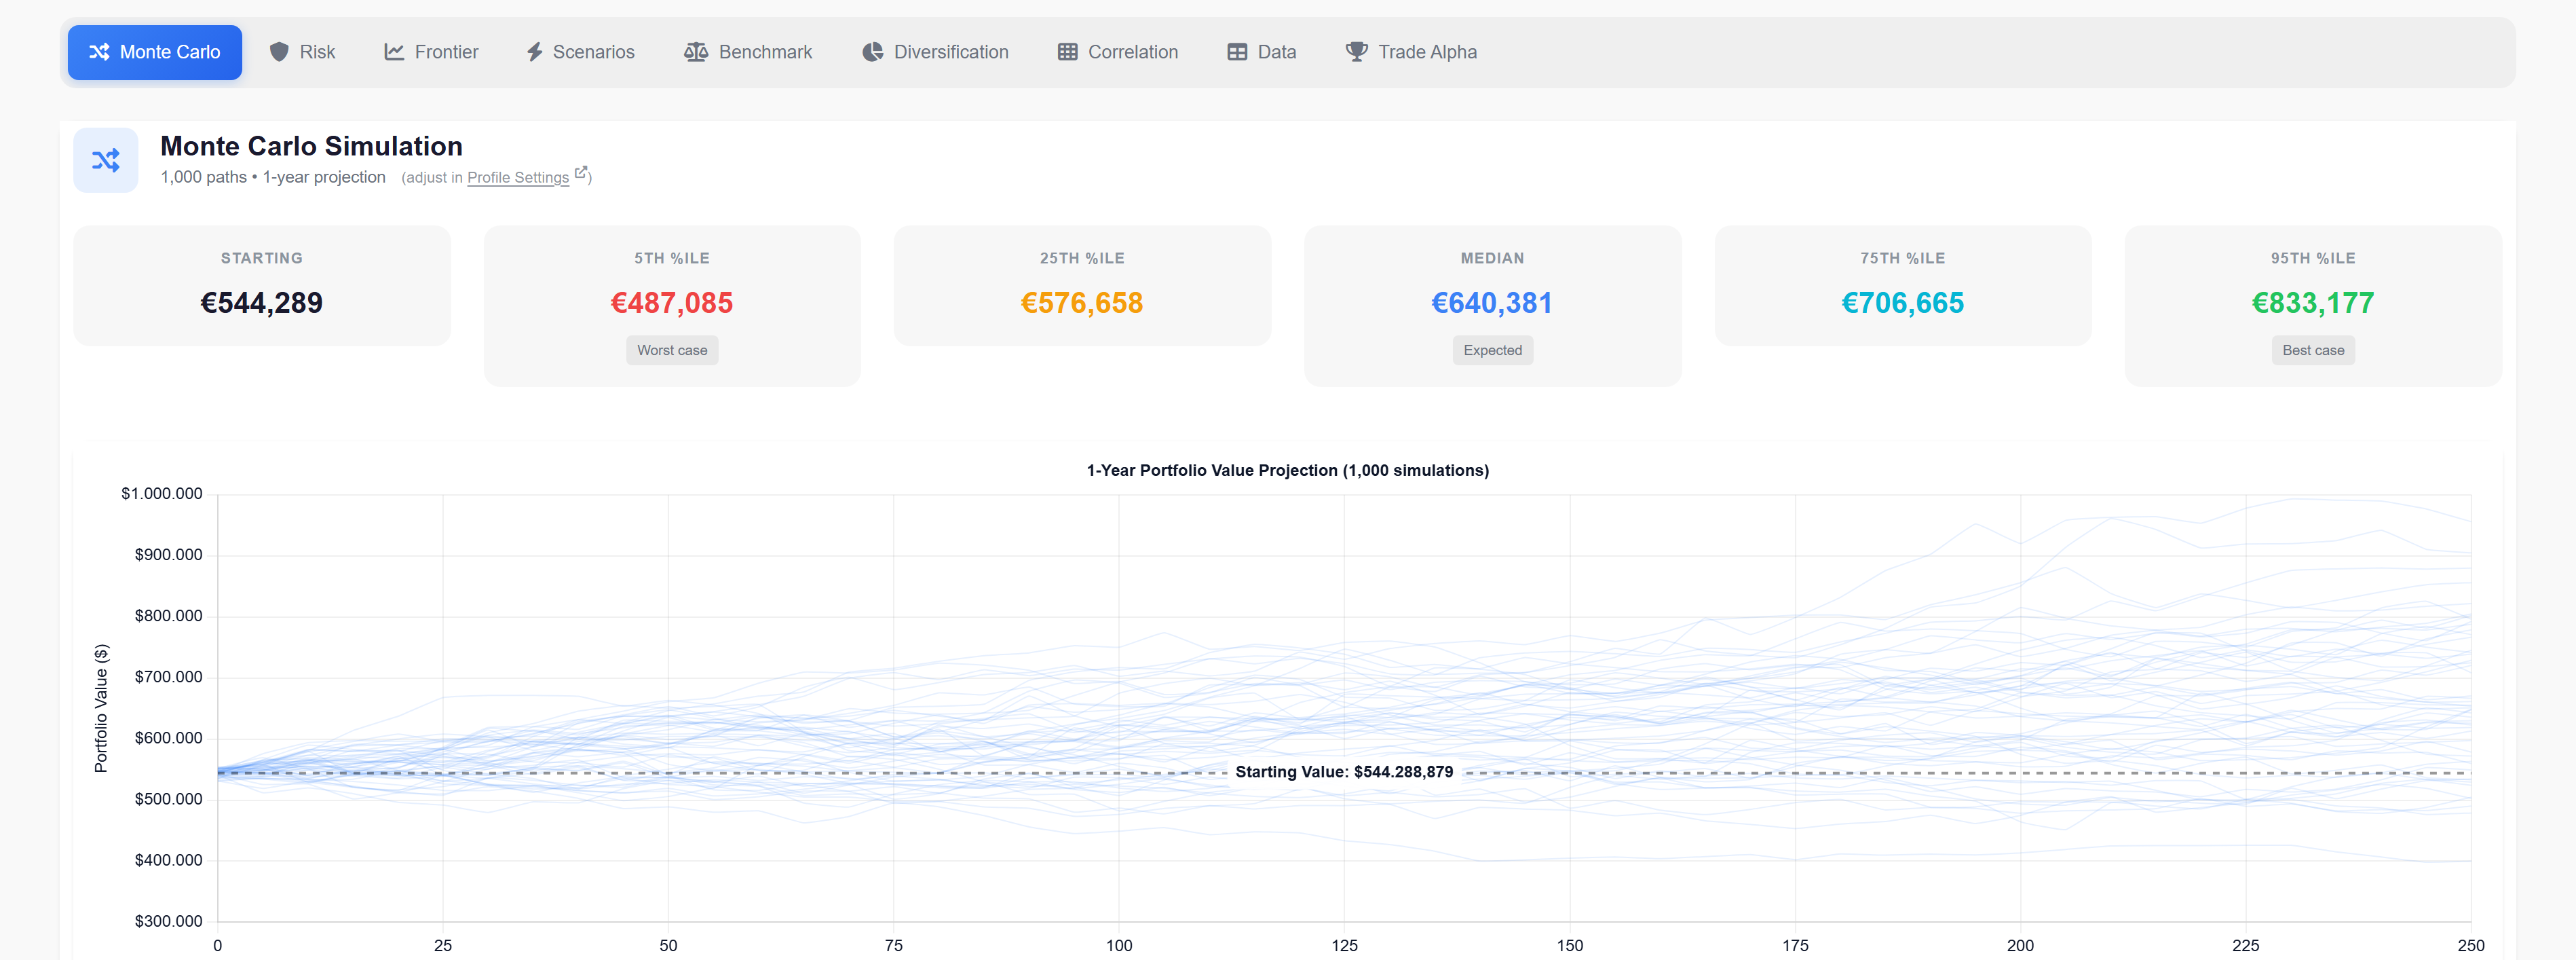Image resolution: width=2576 pixels, height=960 pixels.
Task: Select the Risk shield icon
Action: (x=280, y=51)
